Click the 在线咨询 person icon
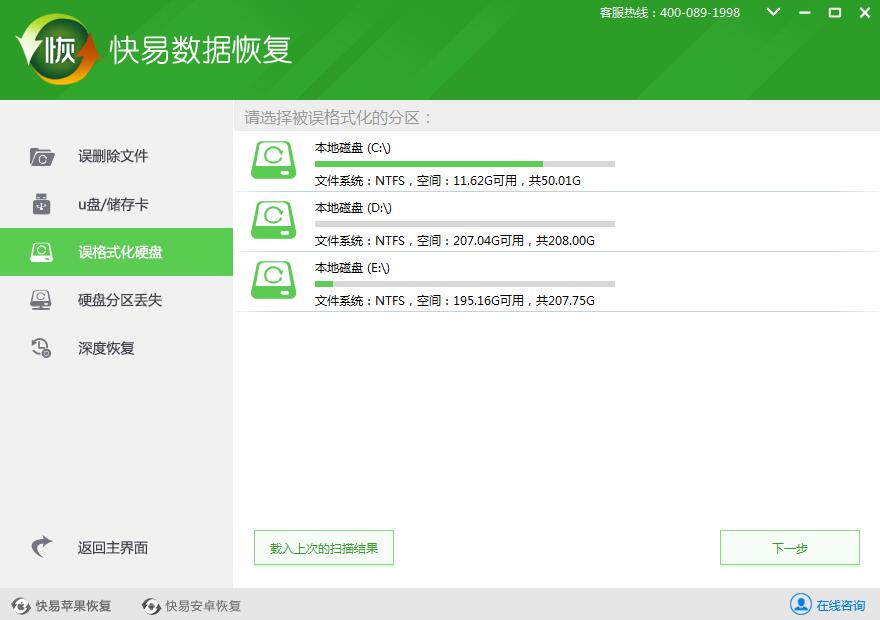Image resolution: width=880 pixels, height=620 pixels. pyautogui.click(x=800, y=605)
